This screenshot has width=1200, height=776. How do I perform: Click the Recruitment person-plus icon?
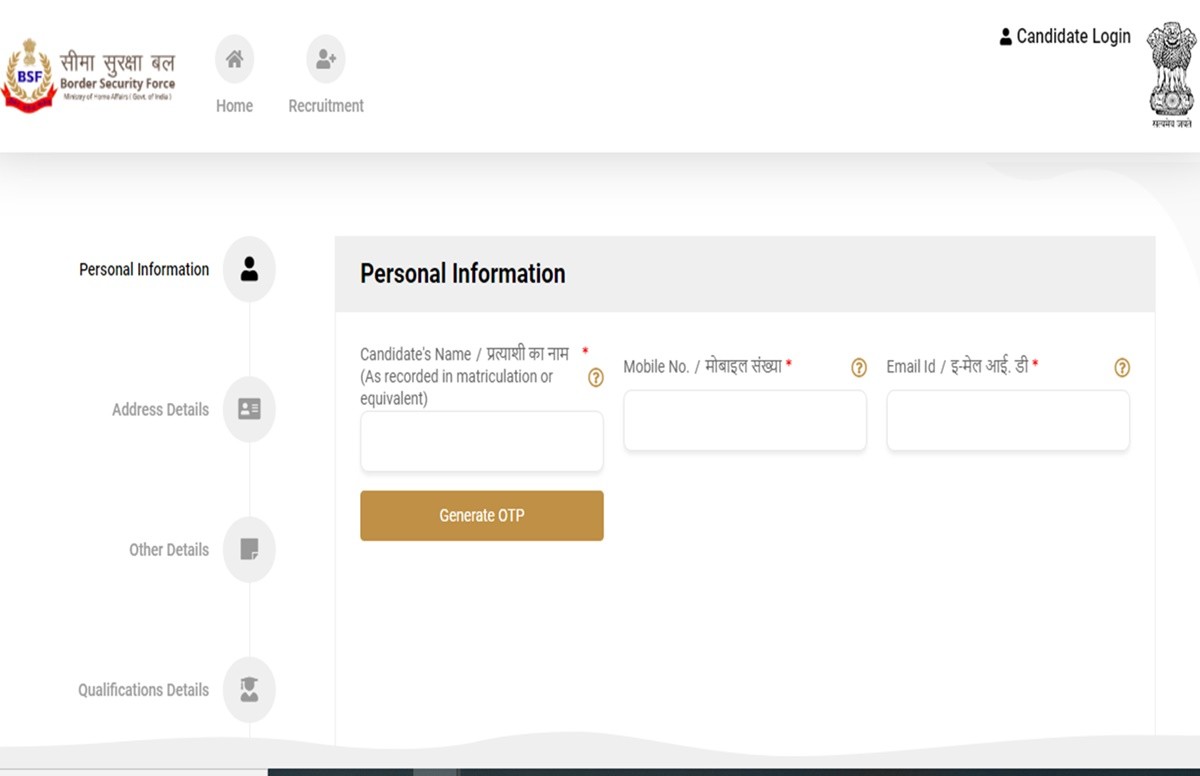click(326, 60)
